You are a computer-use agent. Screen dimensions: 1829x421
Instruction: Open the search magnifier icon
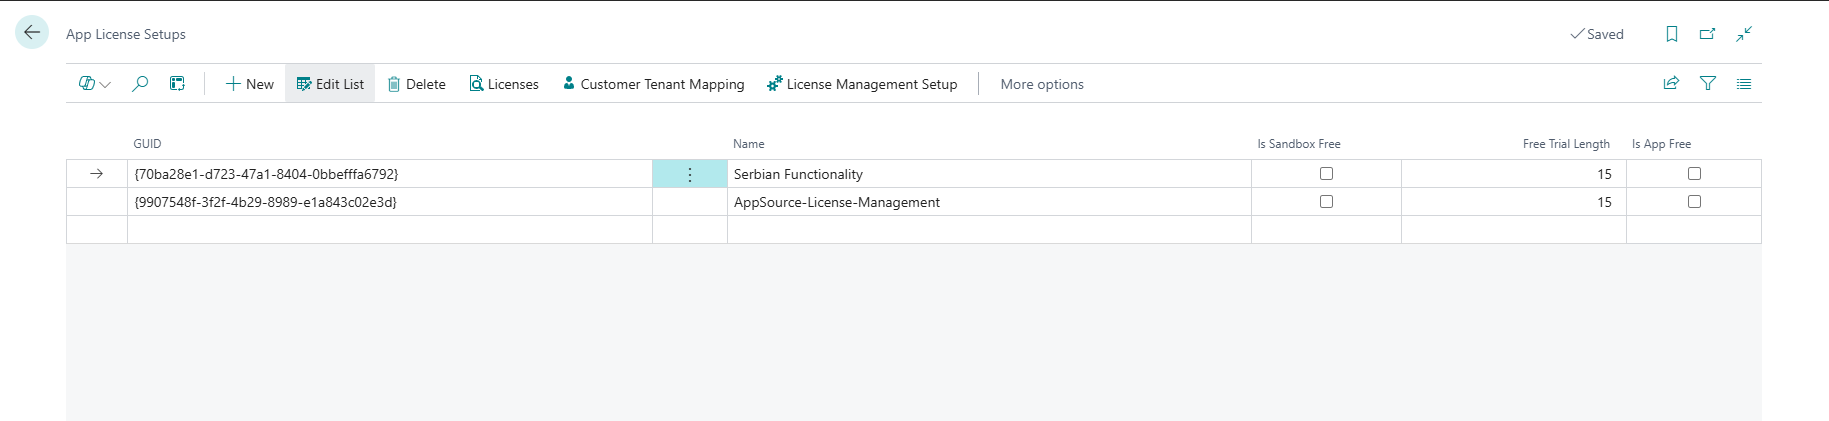point(140,84)
